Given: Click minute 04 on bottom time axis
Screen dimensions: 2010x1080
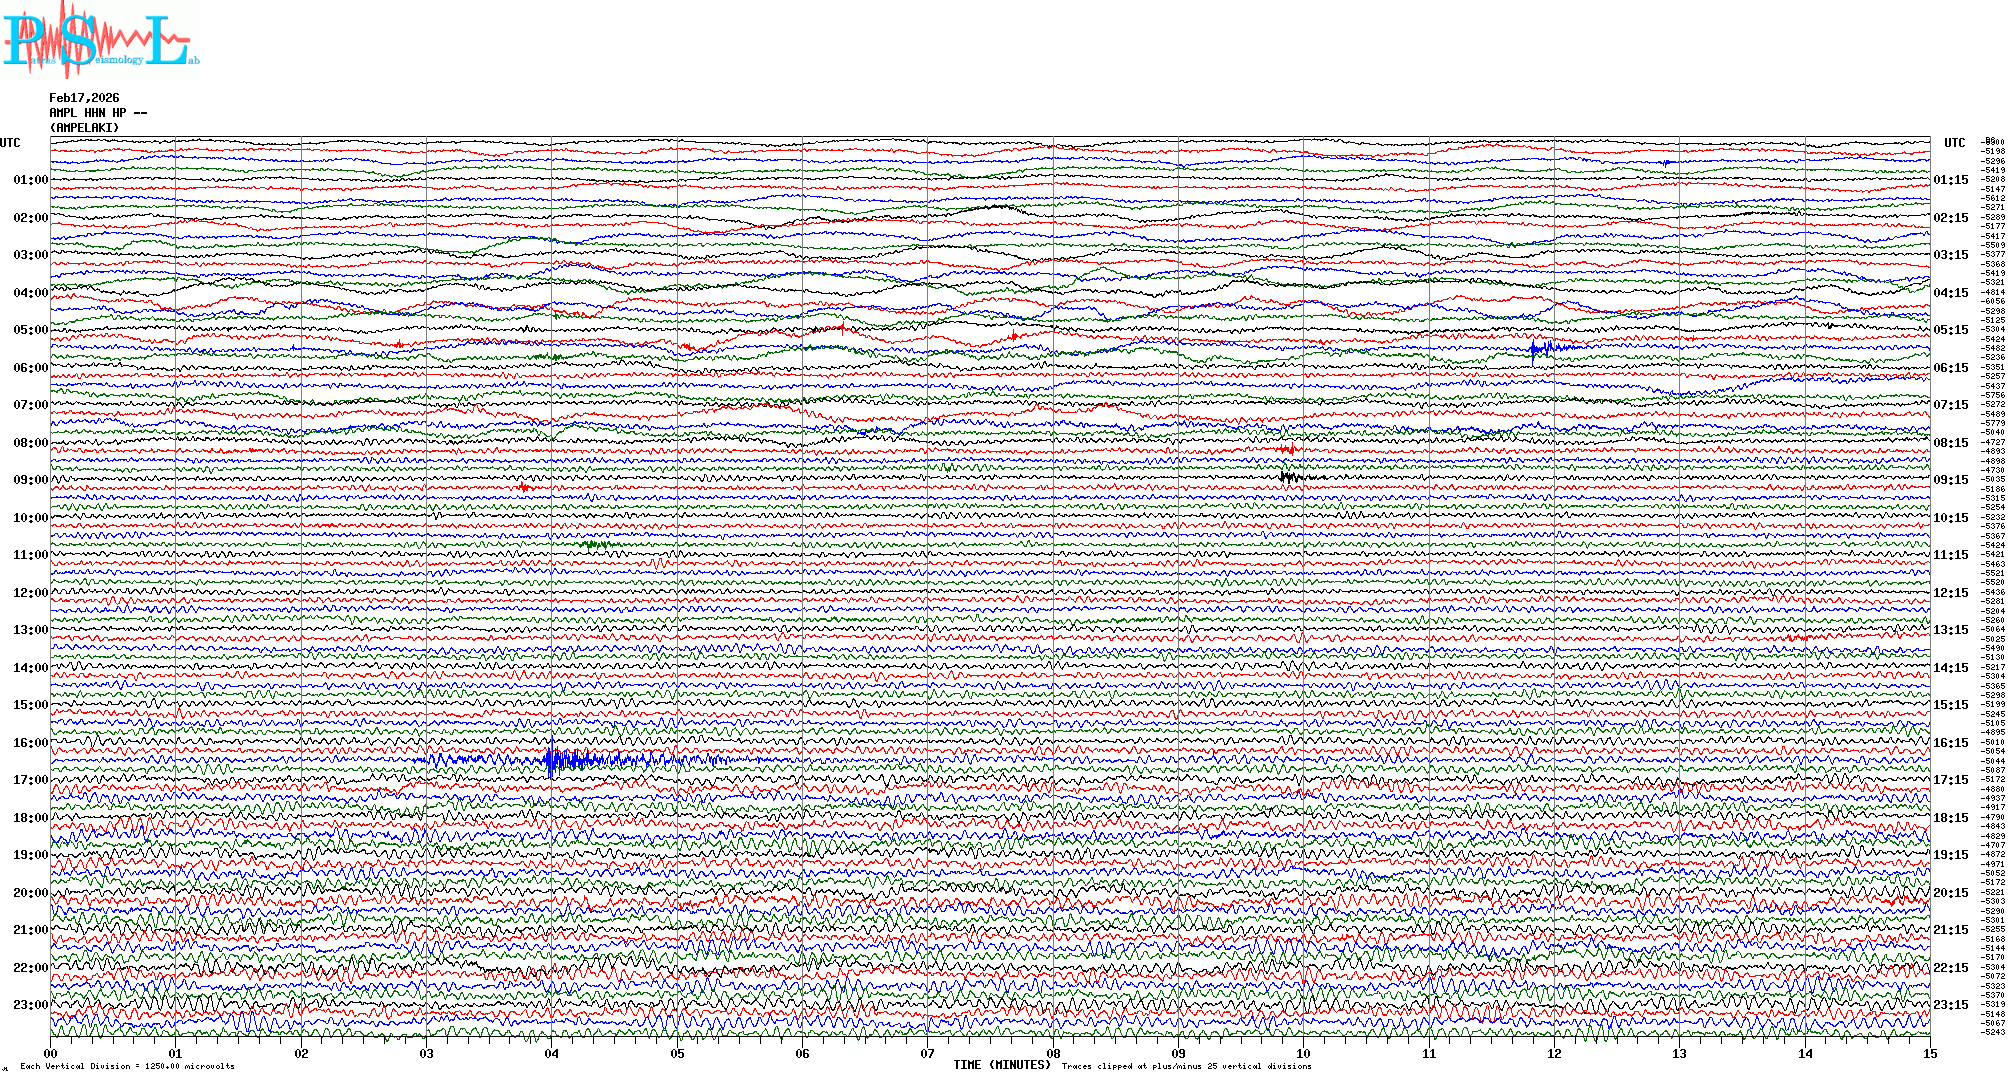Looking at the screenshot, I should 552,1054.
